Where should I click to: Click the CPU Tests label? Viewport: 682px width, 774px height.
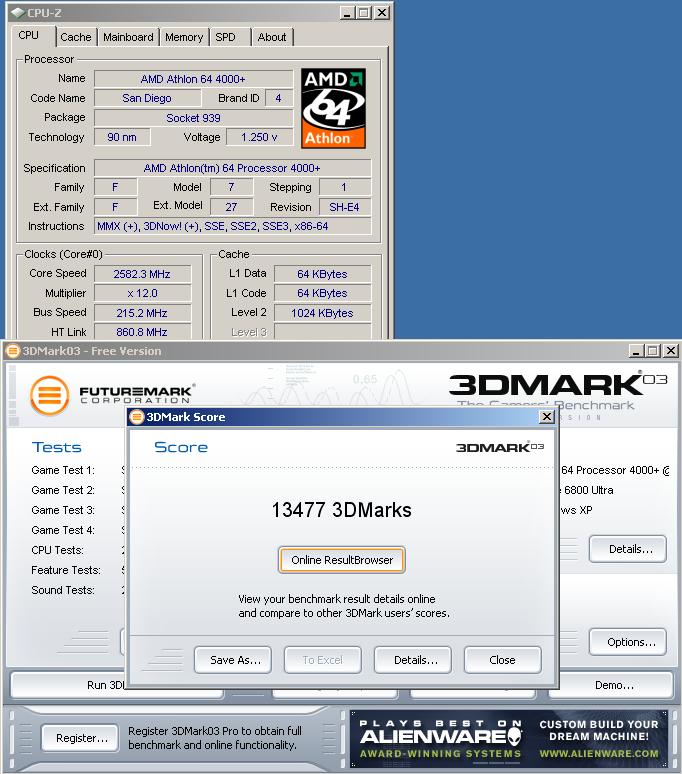pos(58,550)
